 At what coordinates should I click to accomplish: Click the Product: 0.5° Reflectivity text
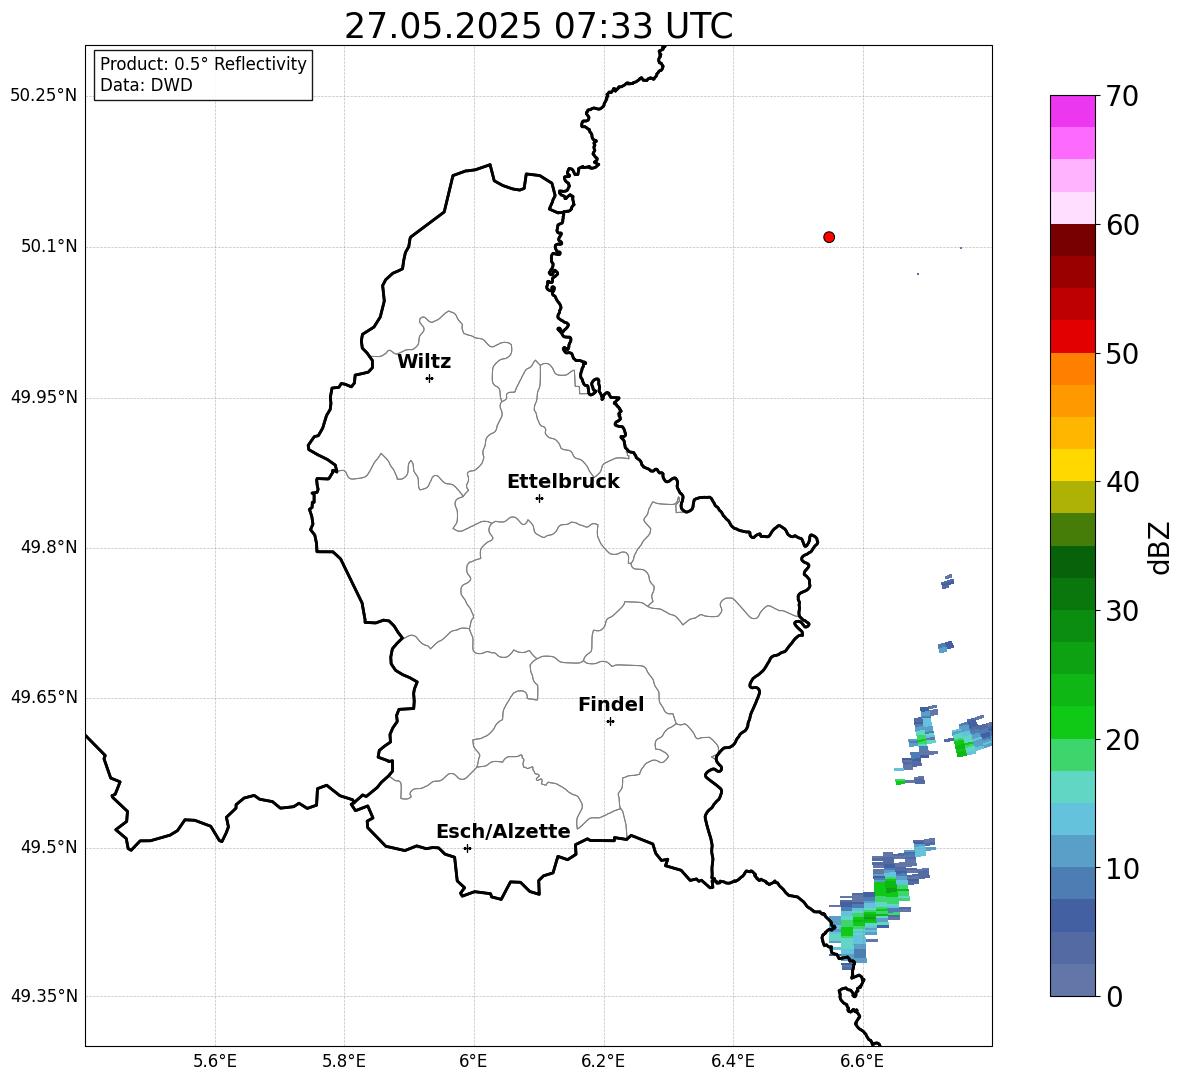[203, 63]
